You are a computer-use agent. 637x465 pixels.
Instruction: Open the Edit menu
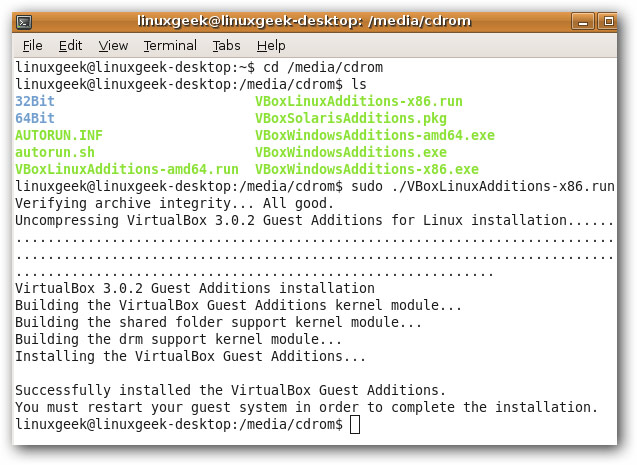[x=70, y=45]
